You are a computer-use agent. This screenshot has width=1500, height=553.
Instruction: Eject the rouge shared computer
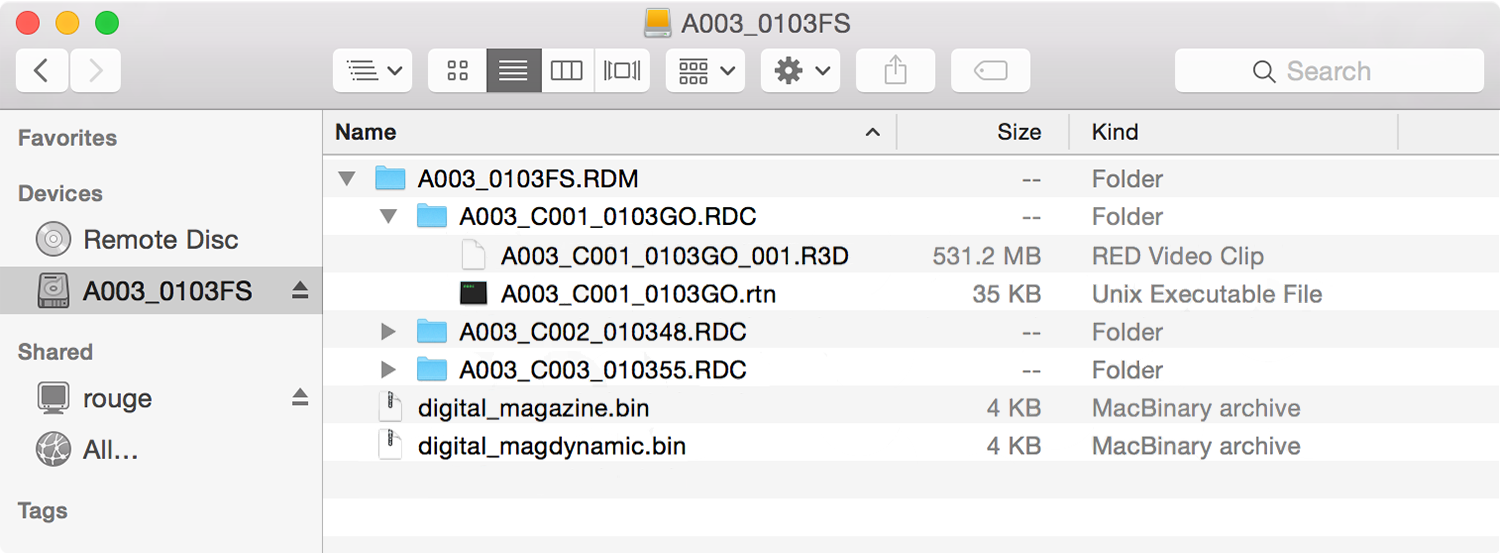click(x=300, y=398)
